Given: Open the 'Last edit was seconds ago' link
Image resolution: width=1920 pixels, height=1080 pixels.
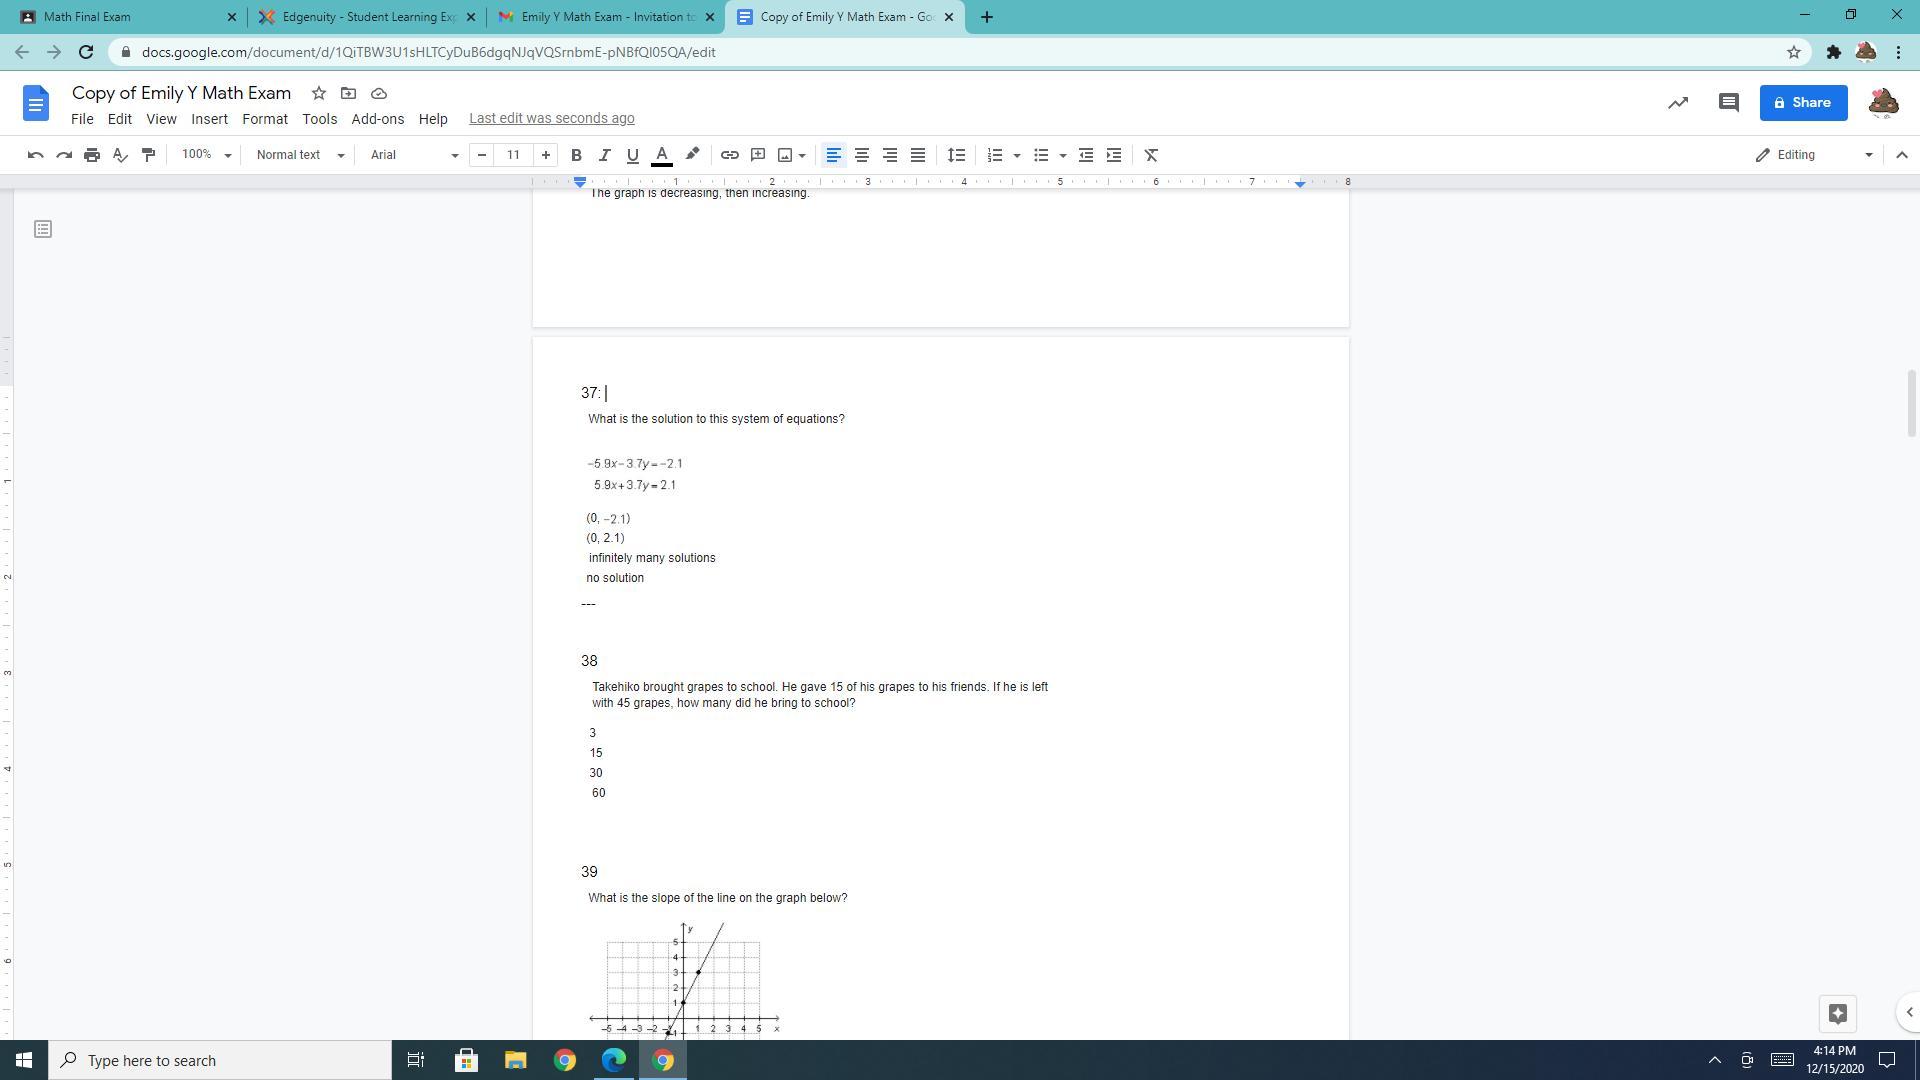Looking at the screenshot, I should [551, 118].
